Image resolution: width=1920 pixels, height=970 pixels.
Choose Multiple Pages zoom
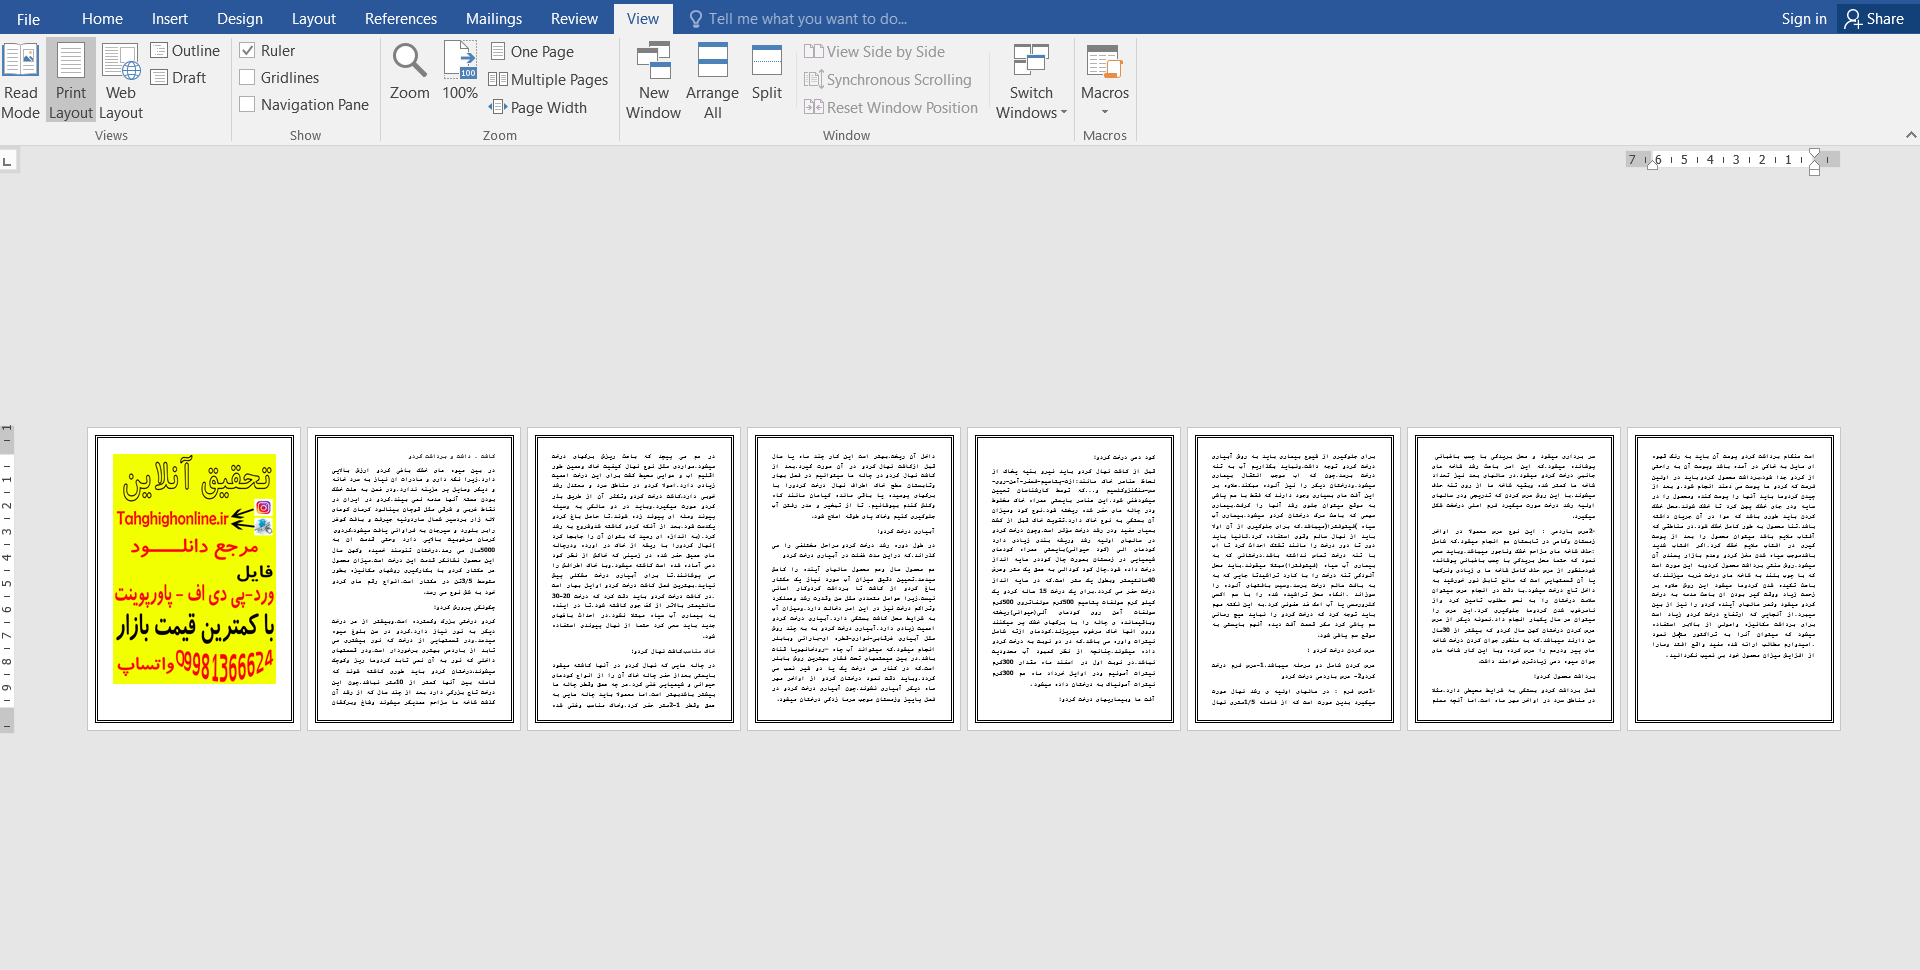(x=548, y=80)
